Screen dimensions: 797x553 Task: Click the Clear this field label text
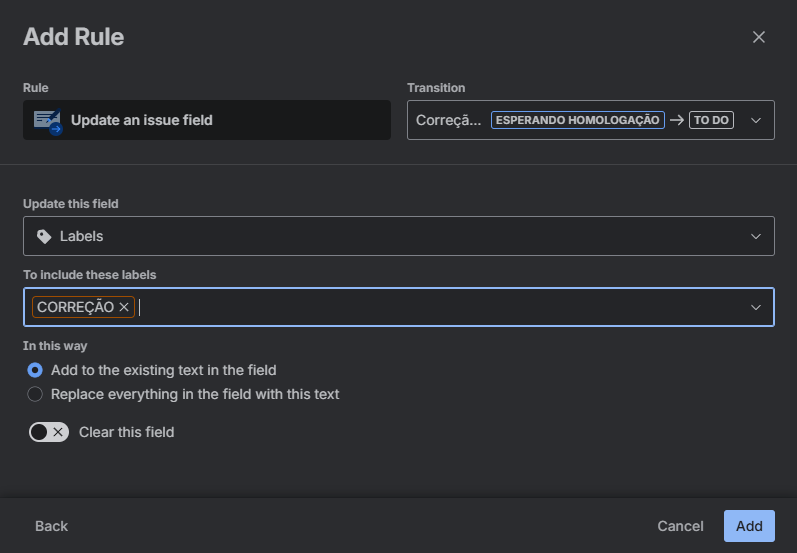[127, 432]
